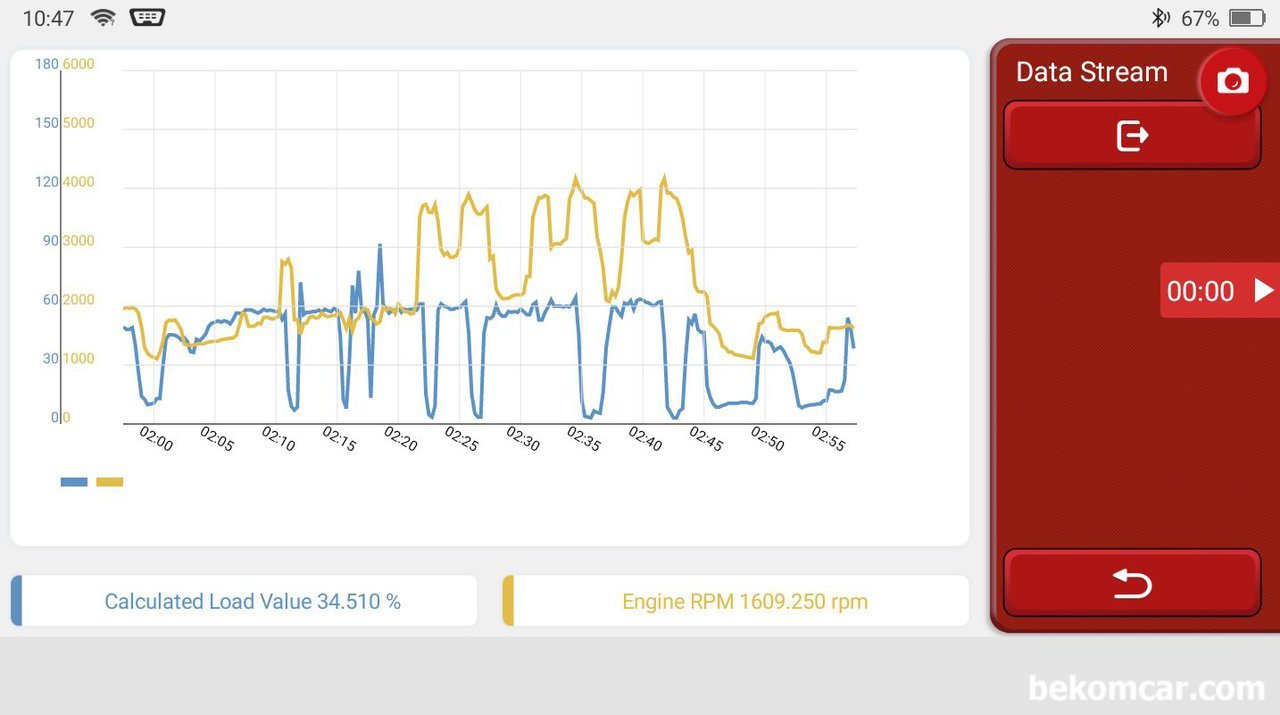Tap the 6000 RPM axis label

pyautogui.click(x=78, y=64)
